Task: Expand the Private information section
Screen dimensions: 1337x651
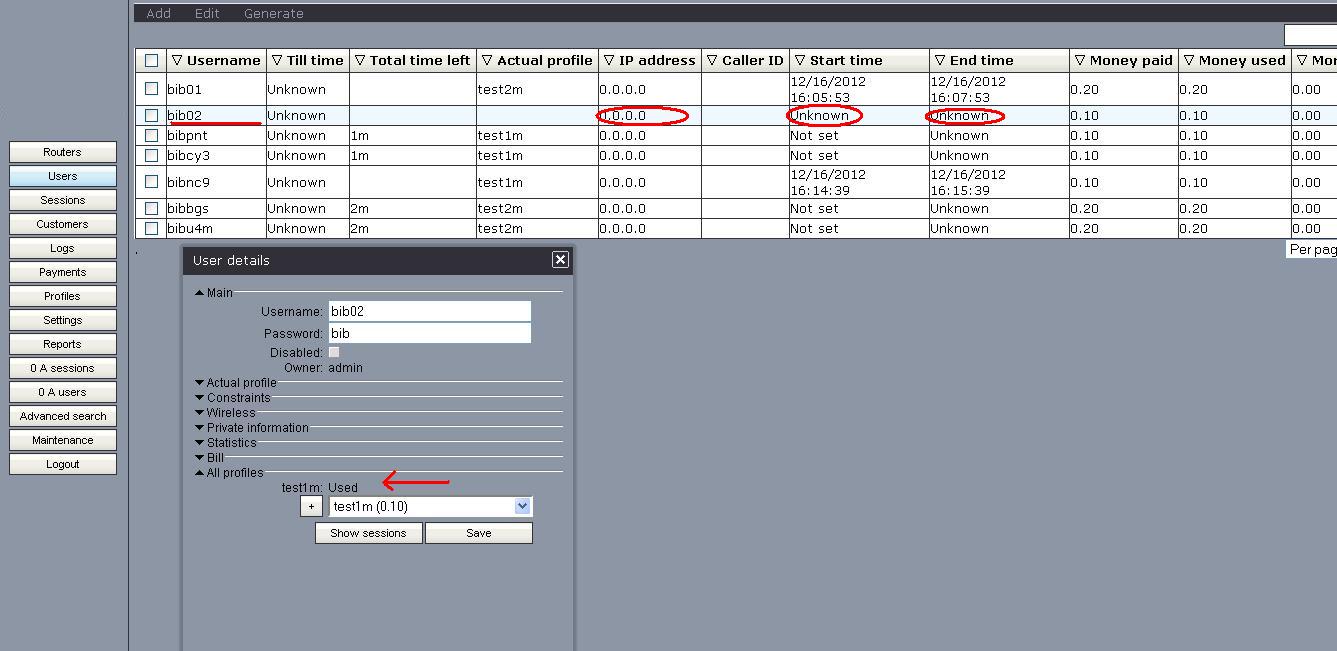Action: 252,427
